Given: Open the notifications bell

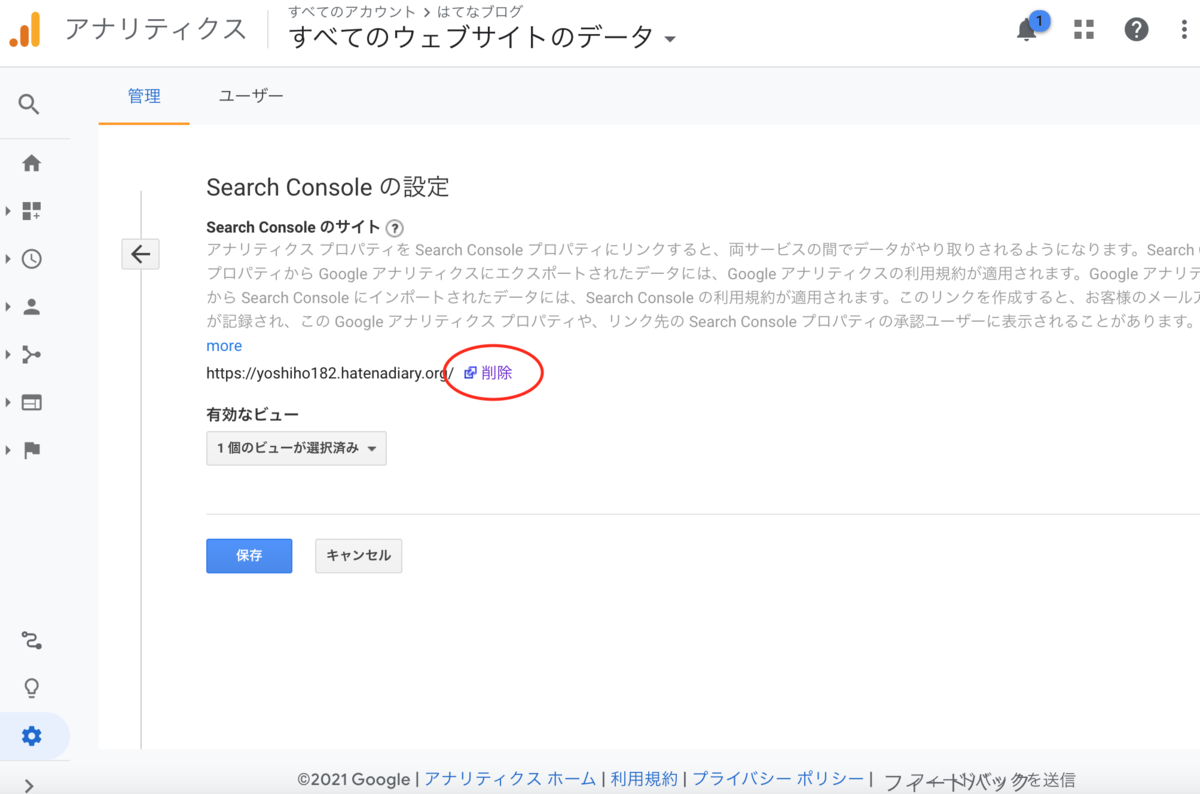Looking at the screenshot, I should [1027, 30].
